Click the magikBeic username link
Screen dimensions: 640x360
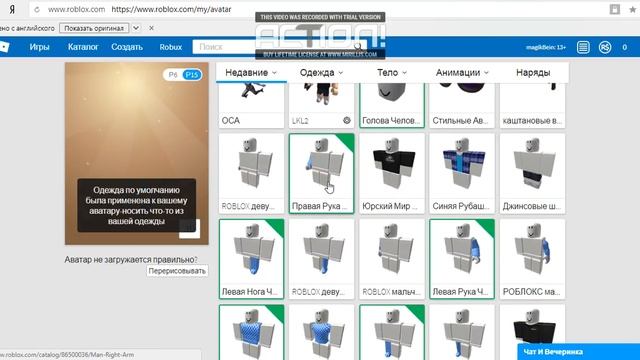click(x=546, y=47)
